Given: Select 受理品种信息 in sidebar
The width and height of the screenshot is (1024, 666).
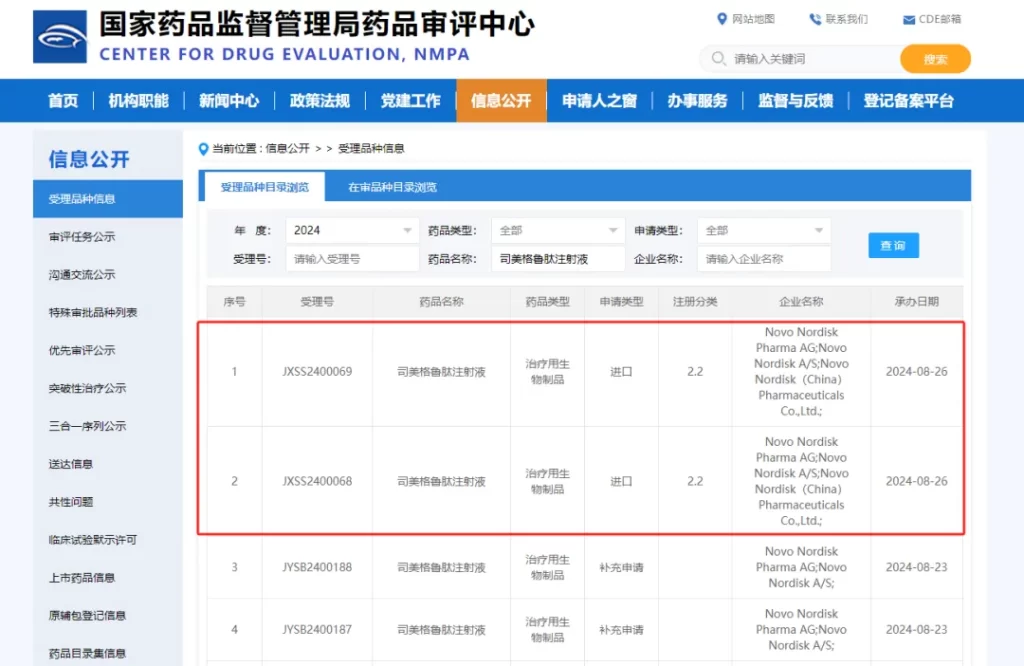Looking at the screenshot, I should (x=108, y=199).
